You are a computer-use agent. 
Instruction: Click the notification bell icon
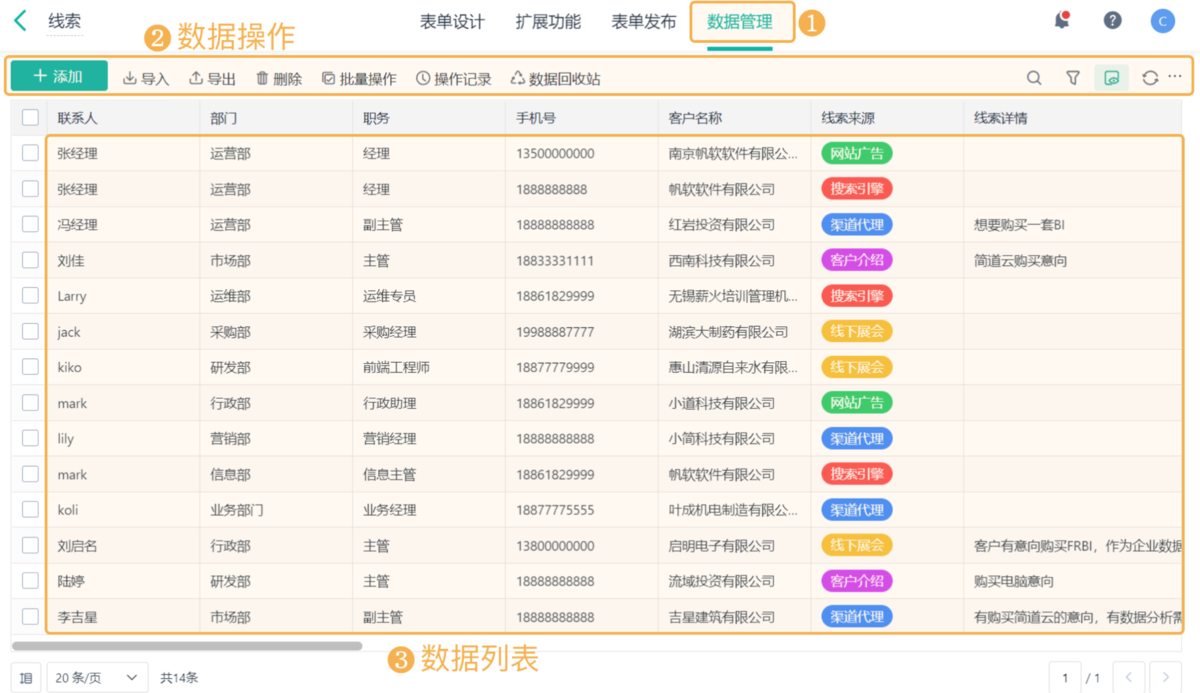(1062, 19)
